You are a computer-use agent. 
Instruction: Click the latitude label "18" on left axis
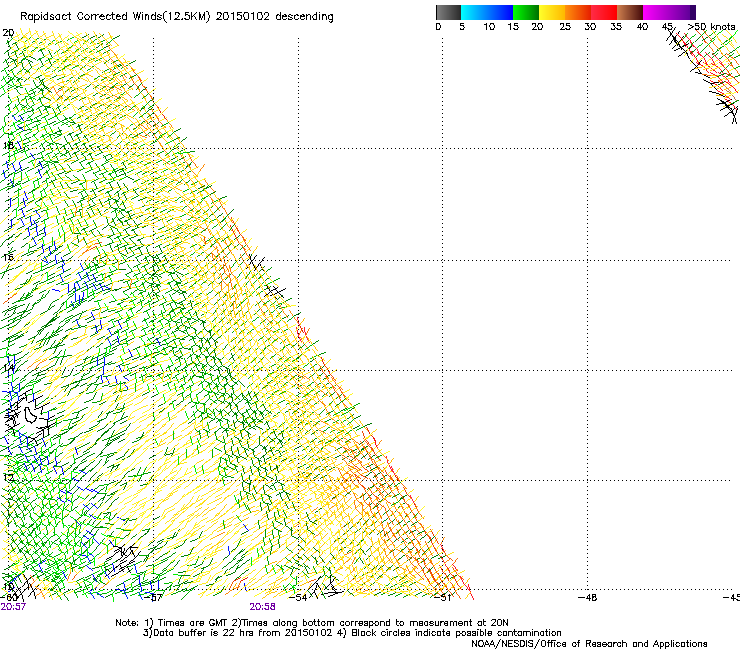8,145
